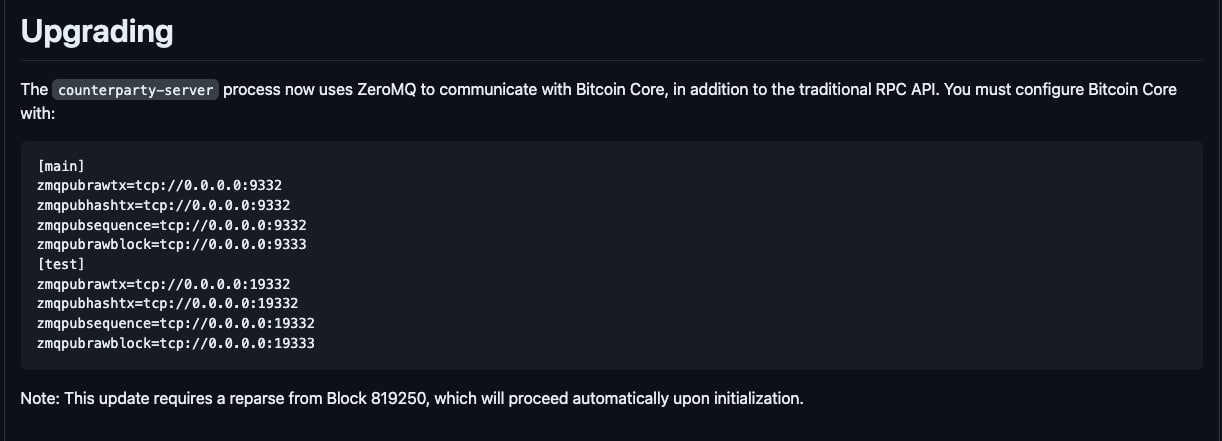This screenshot has width=1222, height=441.
Task: Click the zmqpubrawtx line with port 9332
Action: [x=159, y=186]
